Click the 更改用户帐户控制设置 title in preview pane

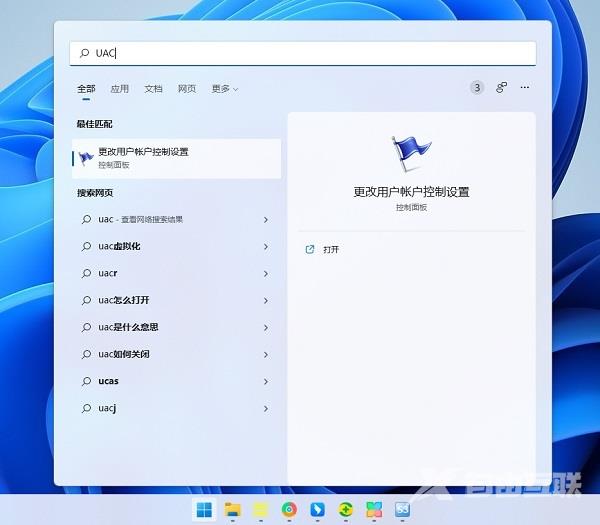(411, 192)
